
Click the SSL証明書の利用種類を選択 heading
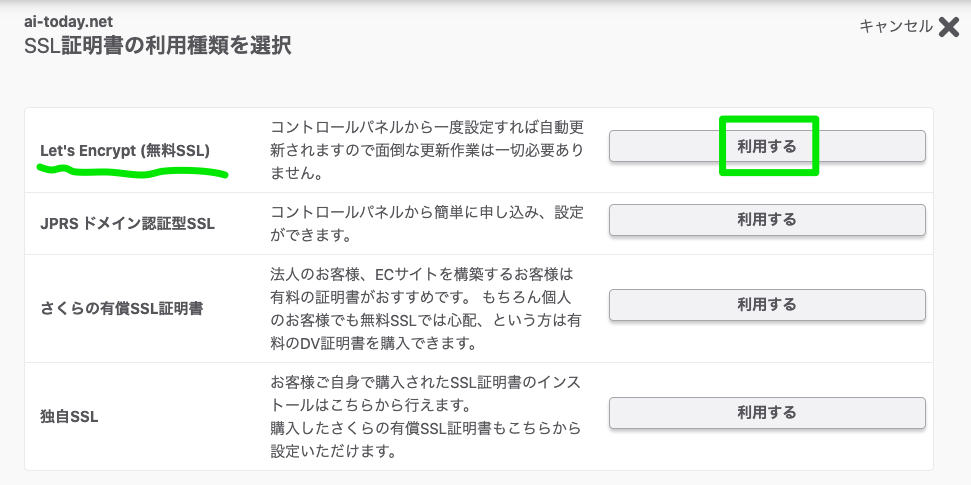click(x=158, y=46)
